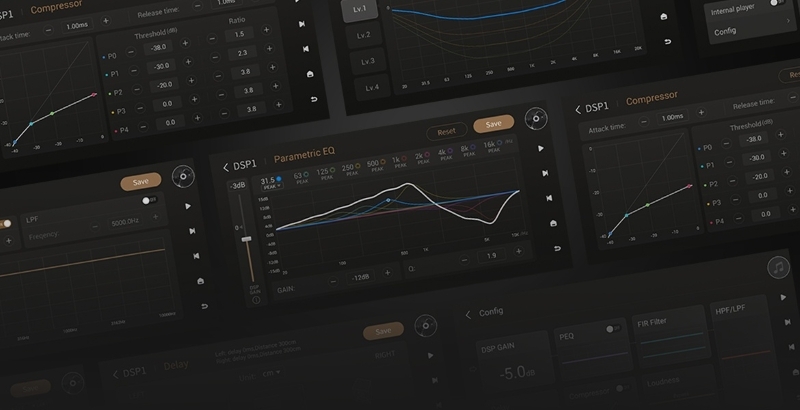The height and width of the screenshot is (410, 800).
Task: Switch to the Lv.2 tab
Action: pyautogui.click(x=364, y=35)
